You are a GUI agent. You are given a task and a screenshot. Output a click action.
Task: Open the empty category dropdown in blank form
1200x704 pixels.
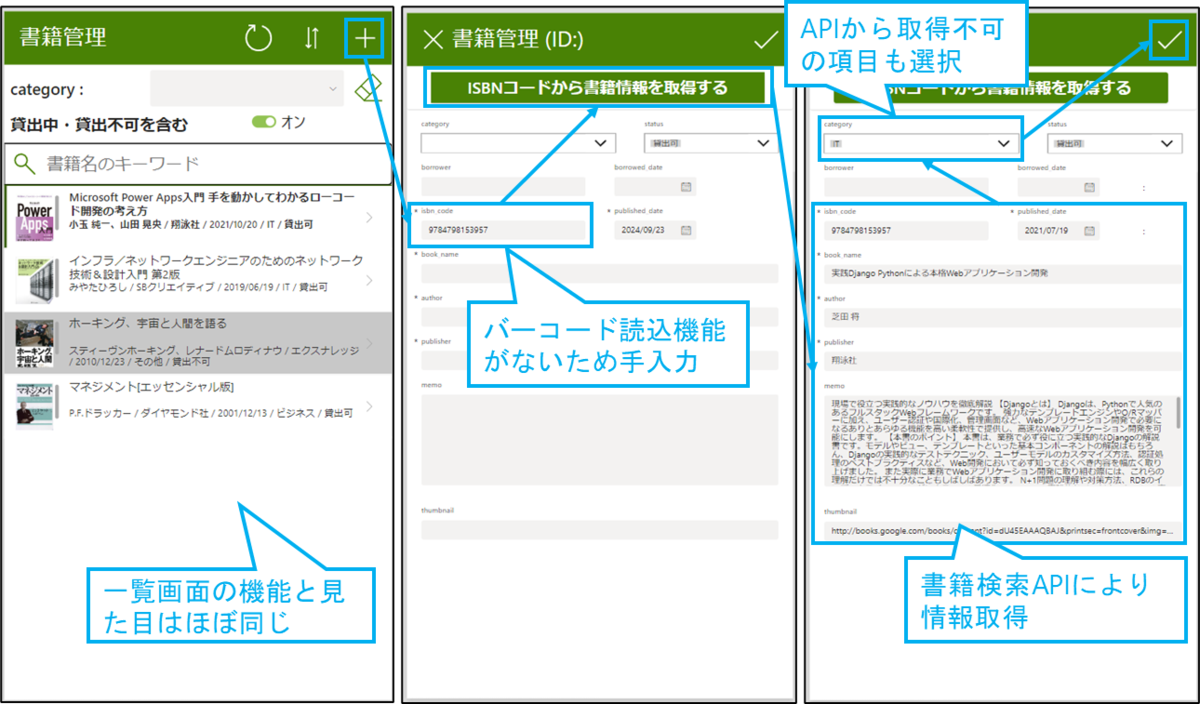pyautogui.click(x=518, y=143)
